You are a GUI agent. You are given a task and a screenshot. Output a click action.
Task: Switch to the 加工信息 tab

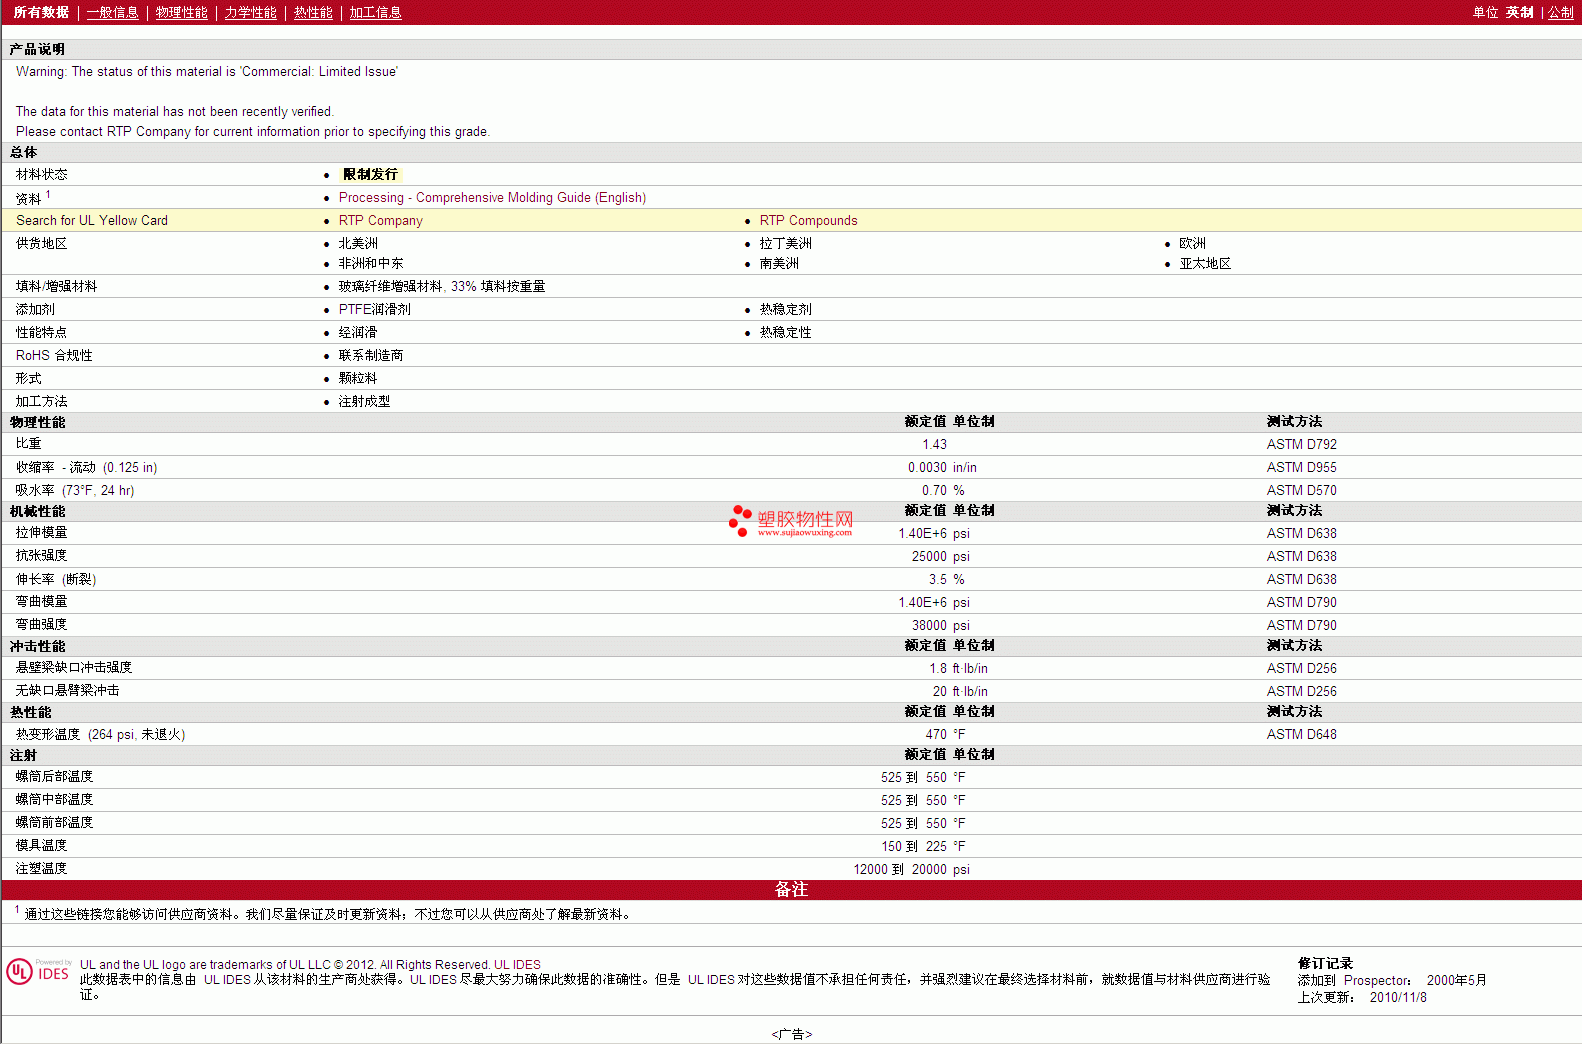[x=375, y=12]
